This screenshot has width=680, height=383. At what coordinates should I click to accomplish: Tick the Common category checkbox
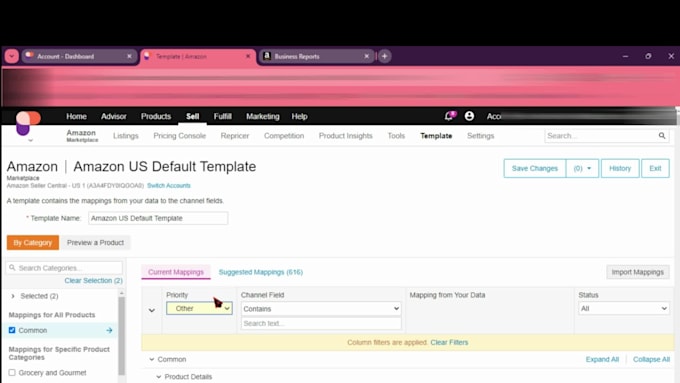(12, 331)
